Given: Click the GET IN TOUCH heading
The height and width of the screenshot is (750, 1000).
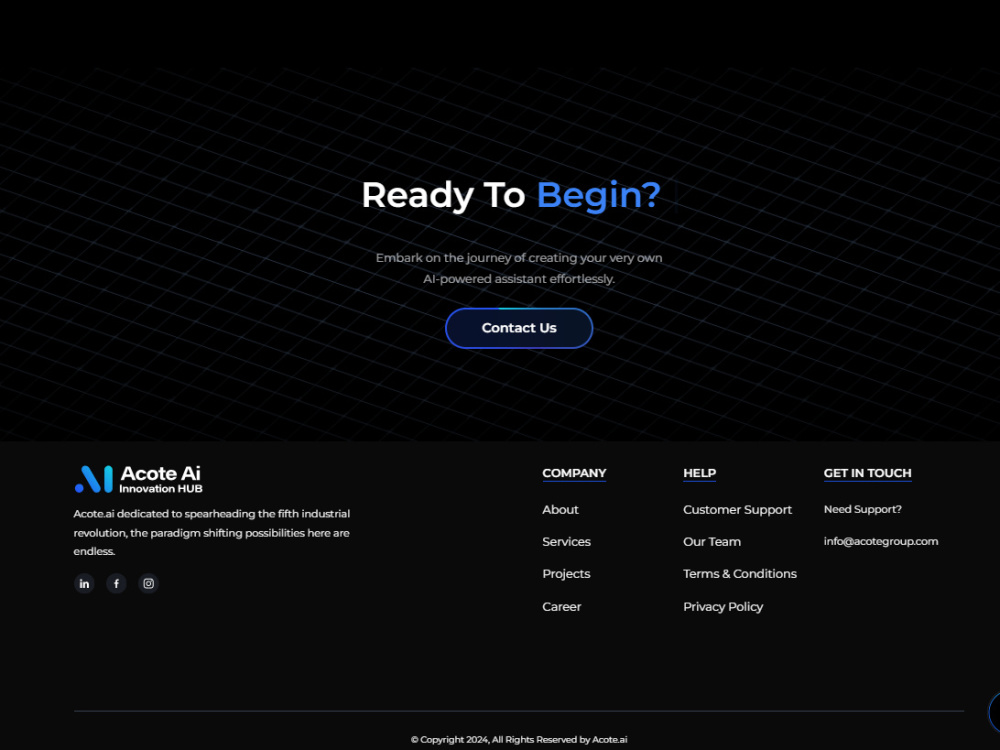Looking at the screenshot, I should coord(867,473).
